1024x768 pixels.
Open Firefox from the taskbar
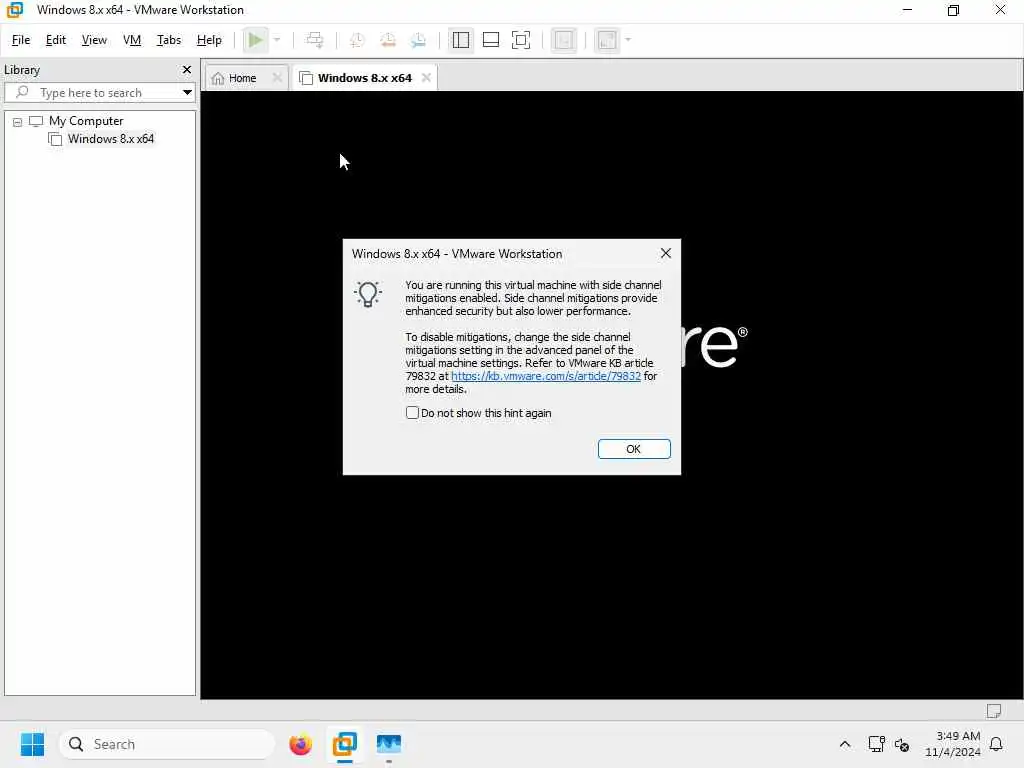pos(300,744)
